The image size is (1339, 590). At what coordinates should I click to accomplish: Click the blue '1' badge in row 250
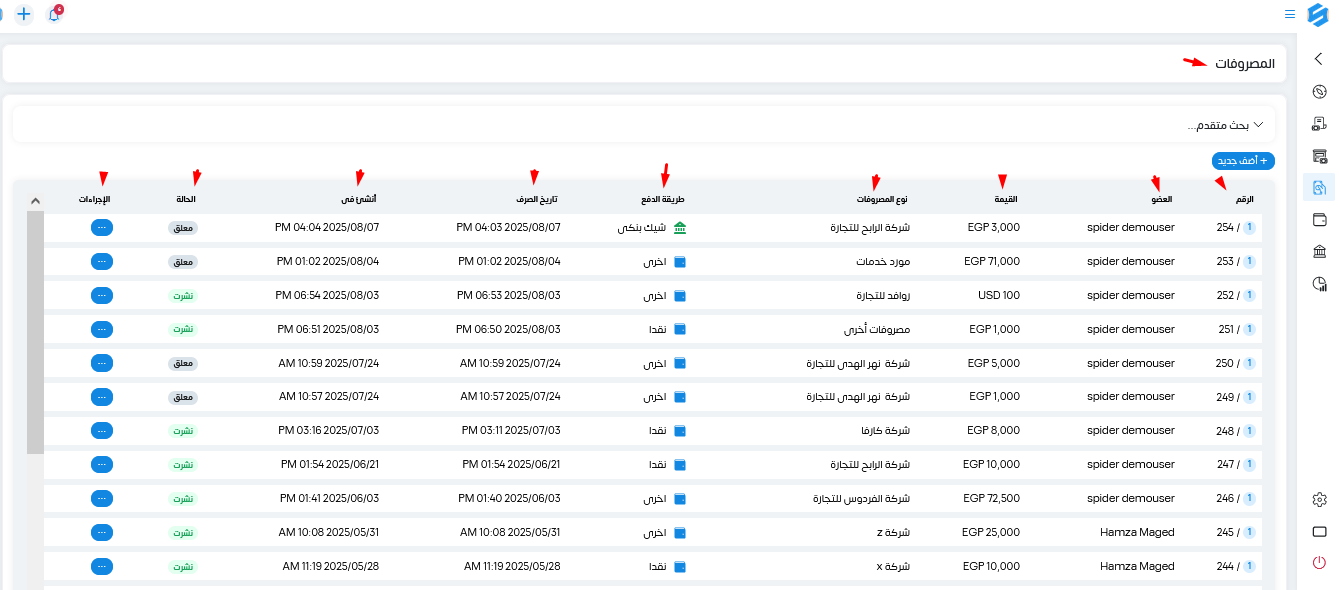click(x=1249, y=363)
